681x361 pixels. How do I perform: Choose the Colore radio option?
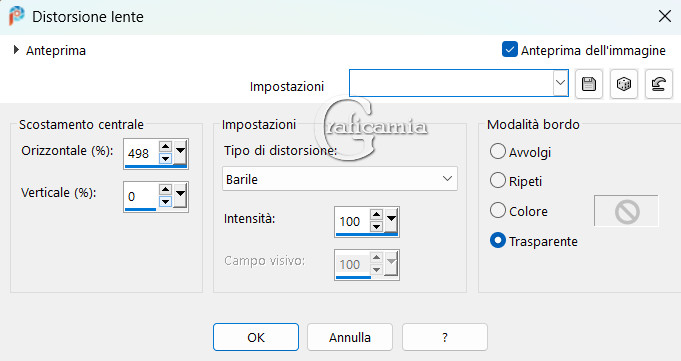498,210
